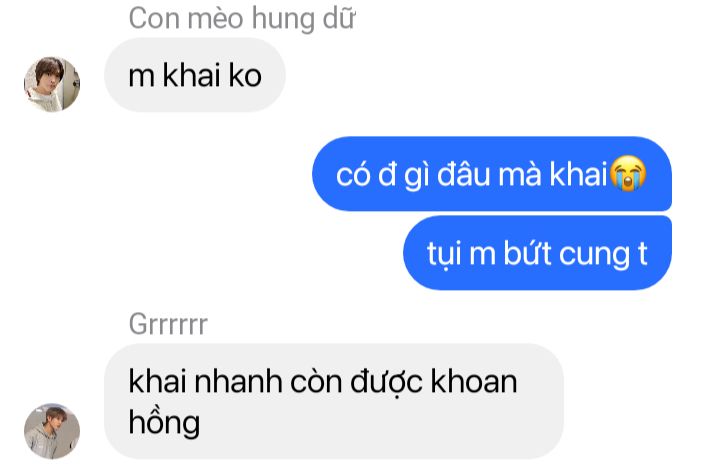Click the word 'đâu' in blue bubble

(x=463, y=174)
